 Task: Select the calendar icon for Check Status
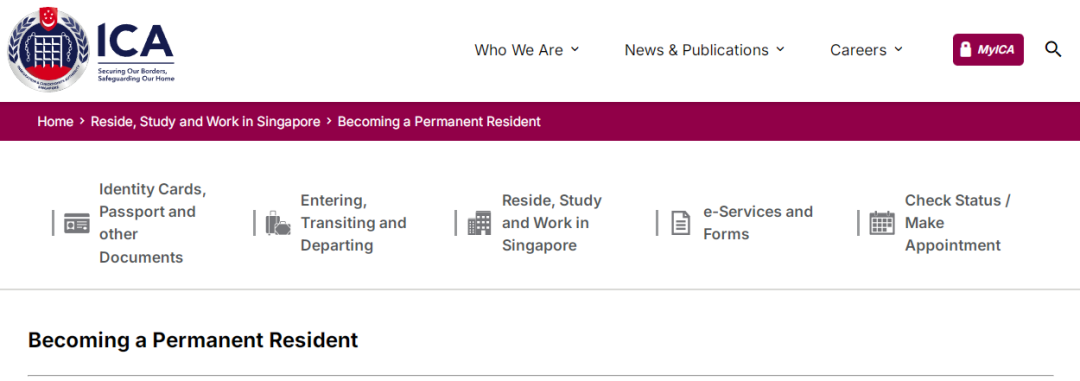tap(882, 223)
